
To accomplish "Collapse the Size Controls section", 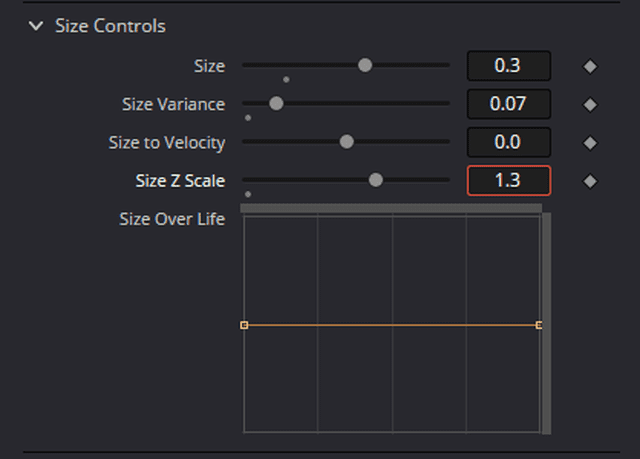I will (x=37, y=26).
